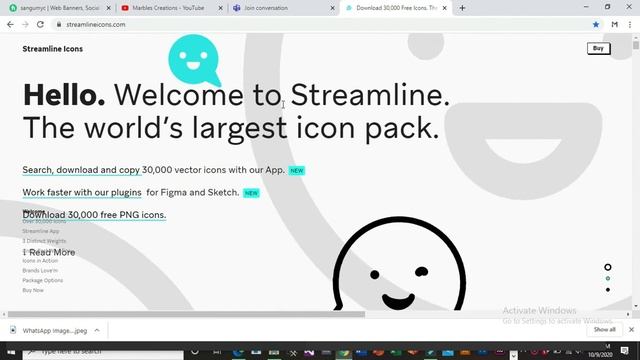Select the Download 30,000 Free Icons tab
The image size is (640, 360).
click(395, 8)
